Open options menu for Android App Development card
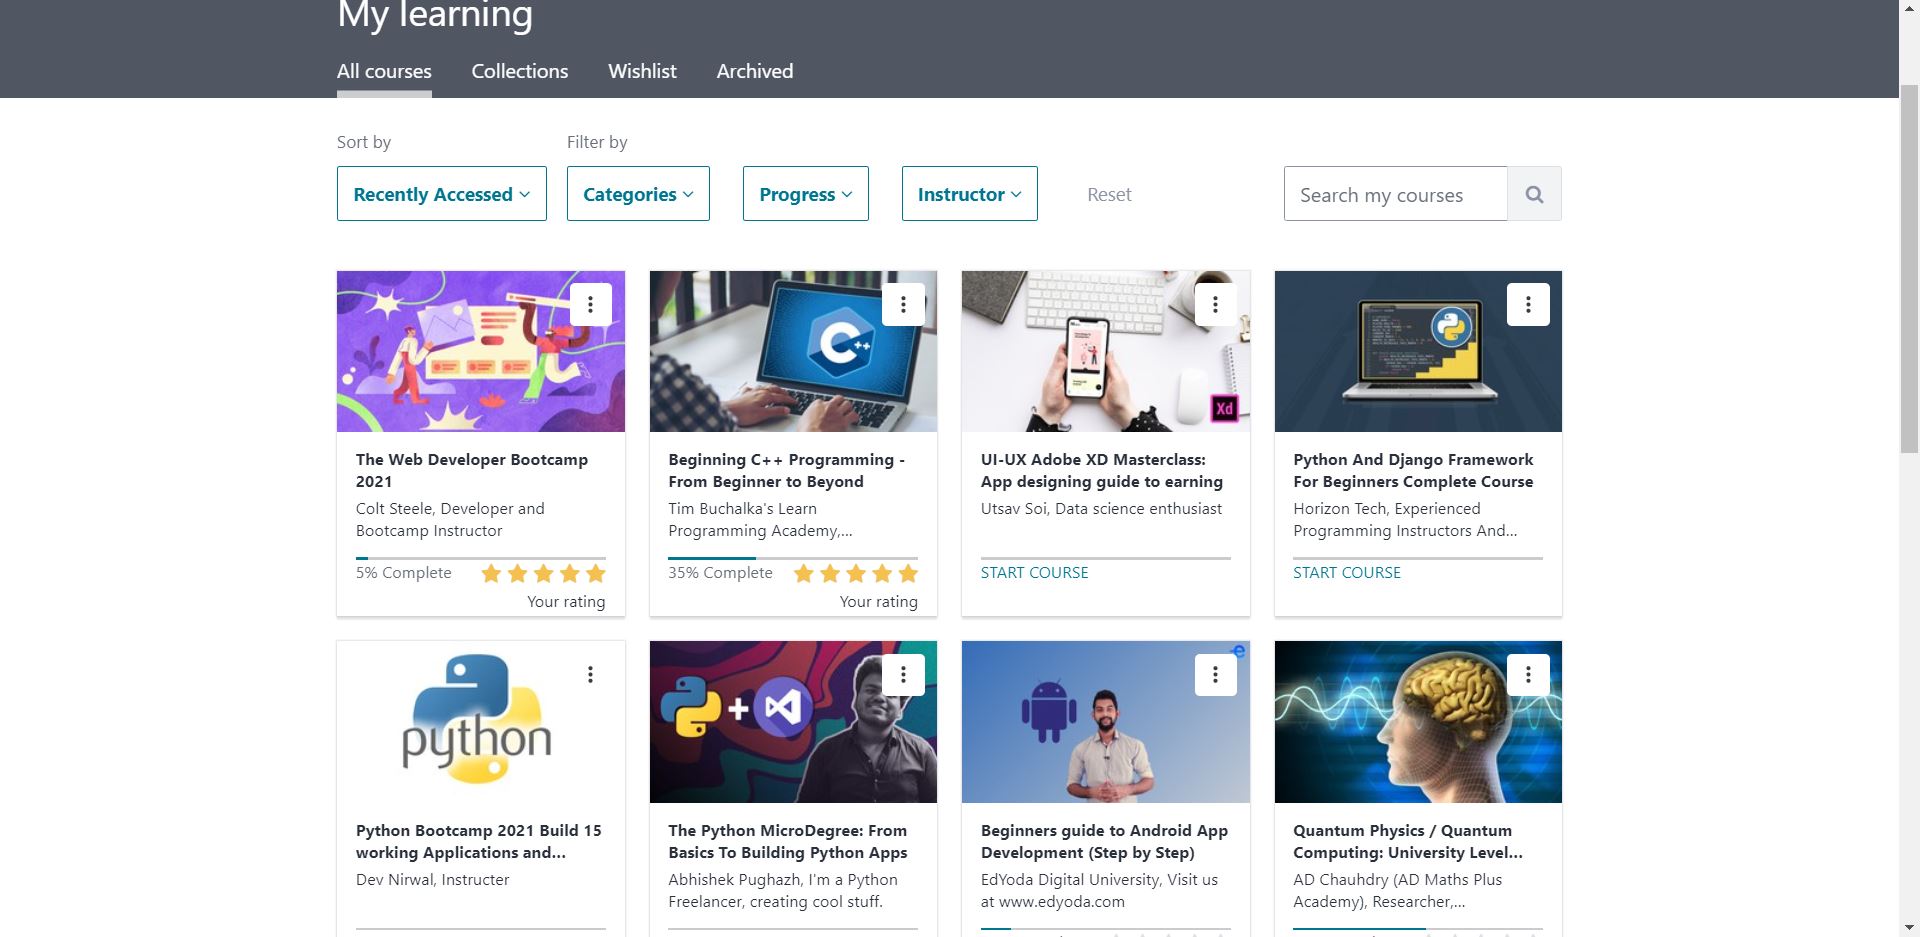 click(1216, 675)
